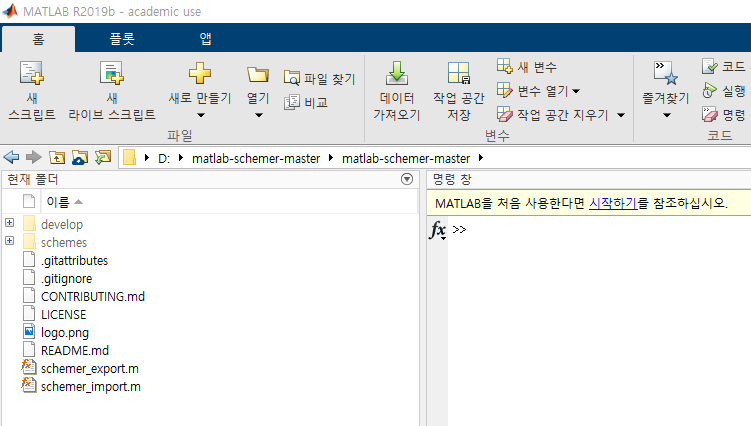
Task: Import data with 데이터 가져오기
Action: 397,91
